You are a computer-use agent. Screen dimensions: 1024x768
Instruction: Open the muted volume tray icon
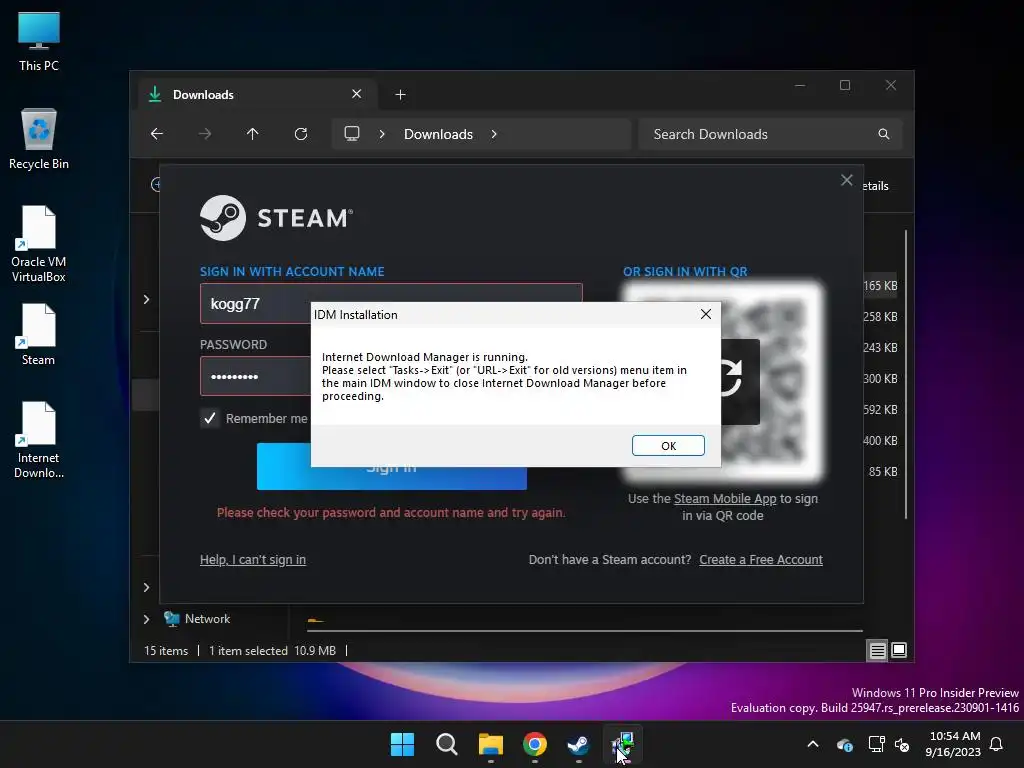[903, 744]
